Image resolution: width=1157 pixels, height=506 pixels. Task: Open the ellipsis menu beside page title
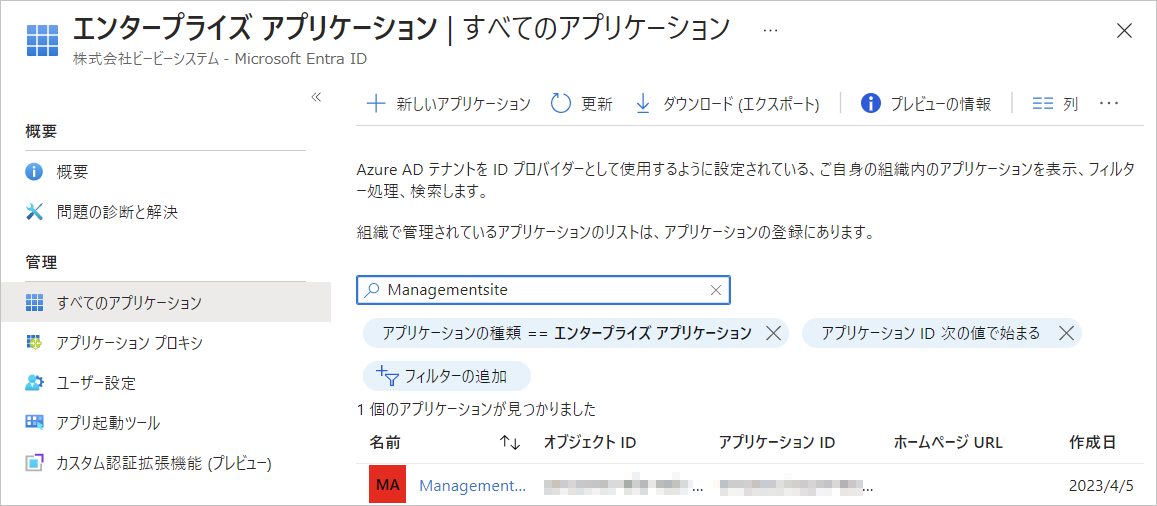[770, 30]
